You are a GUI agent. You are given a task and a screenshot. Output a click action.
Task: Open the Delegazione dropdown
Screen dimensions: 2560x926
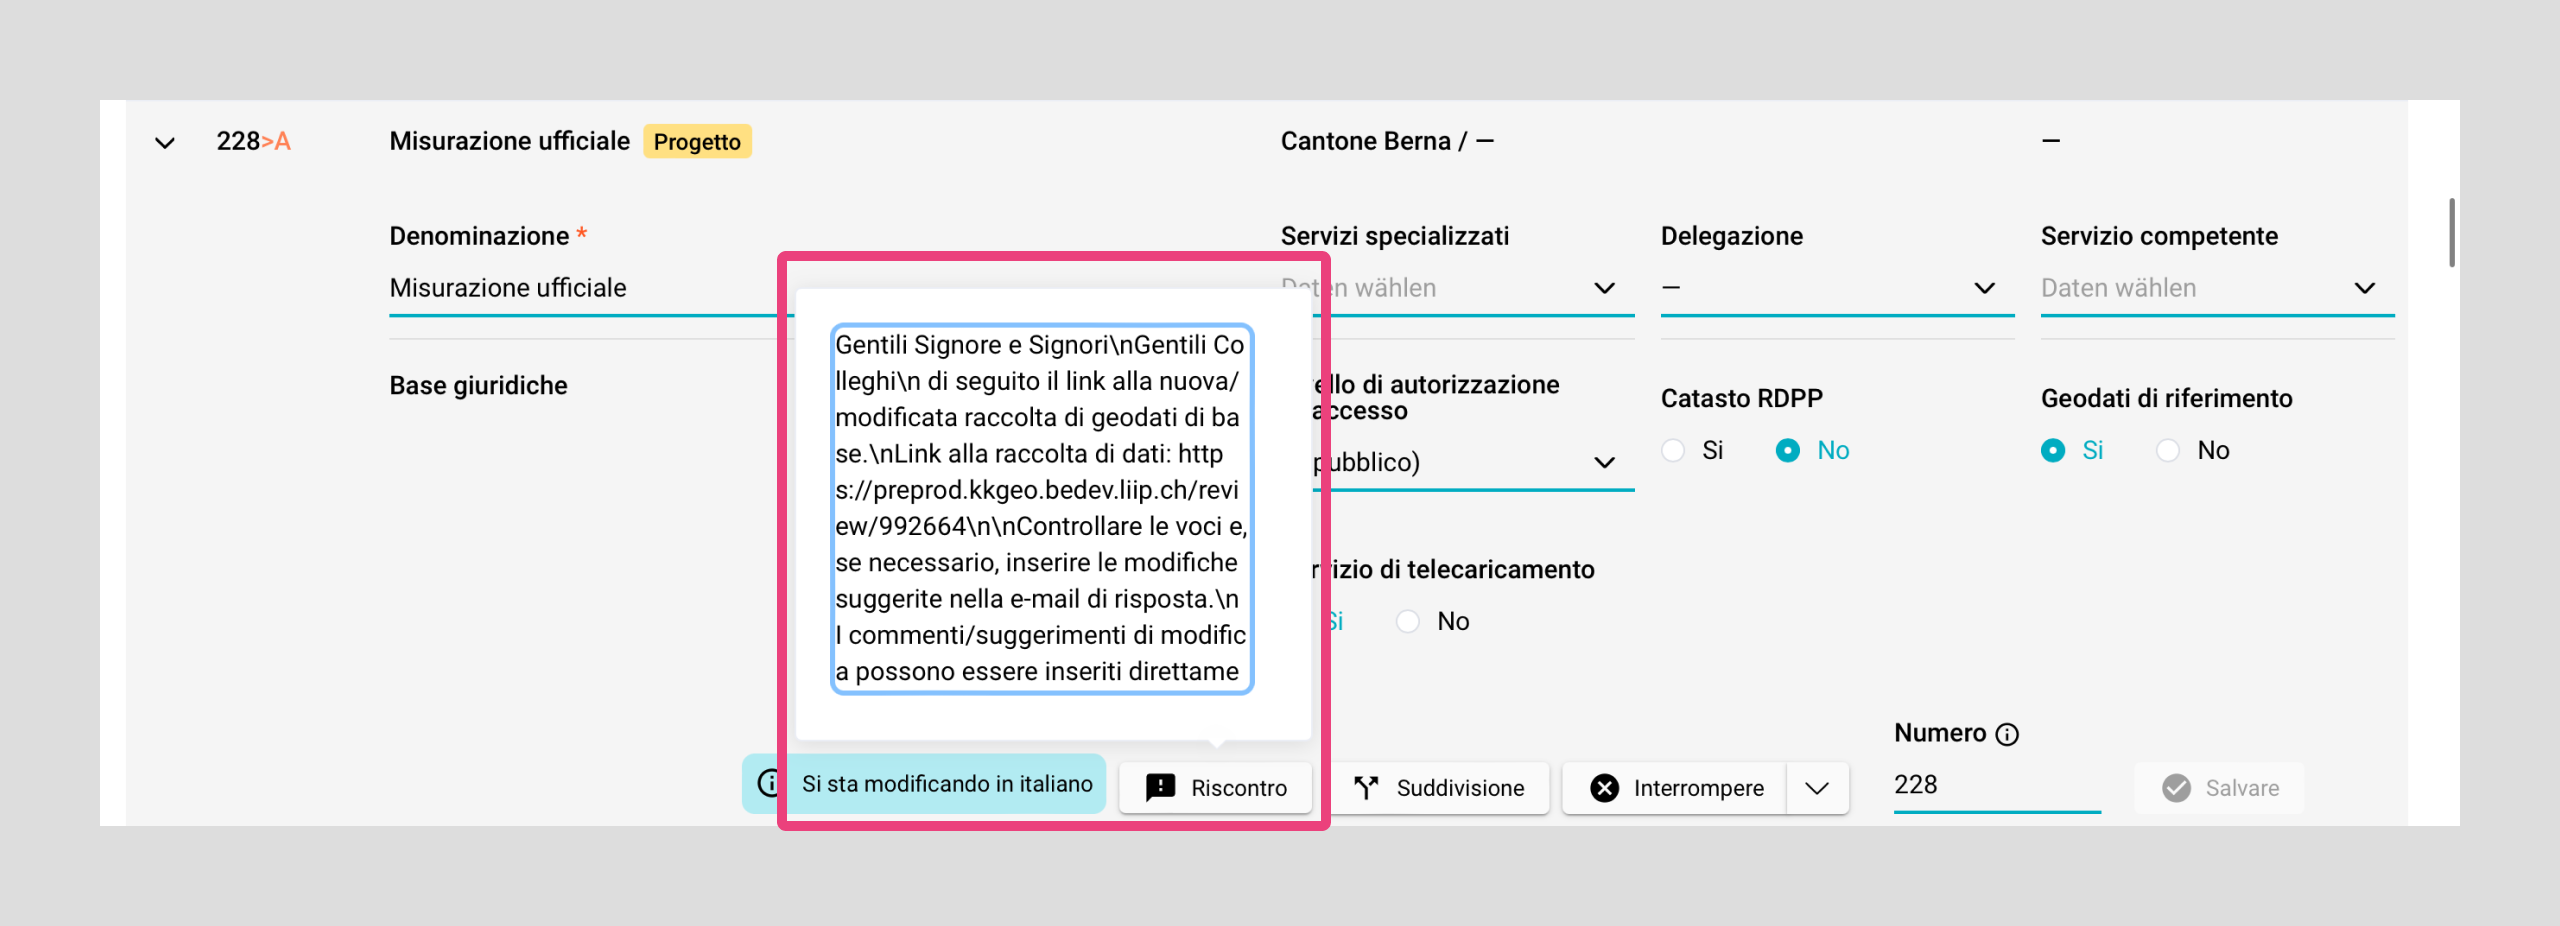[1984, 289]
